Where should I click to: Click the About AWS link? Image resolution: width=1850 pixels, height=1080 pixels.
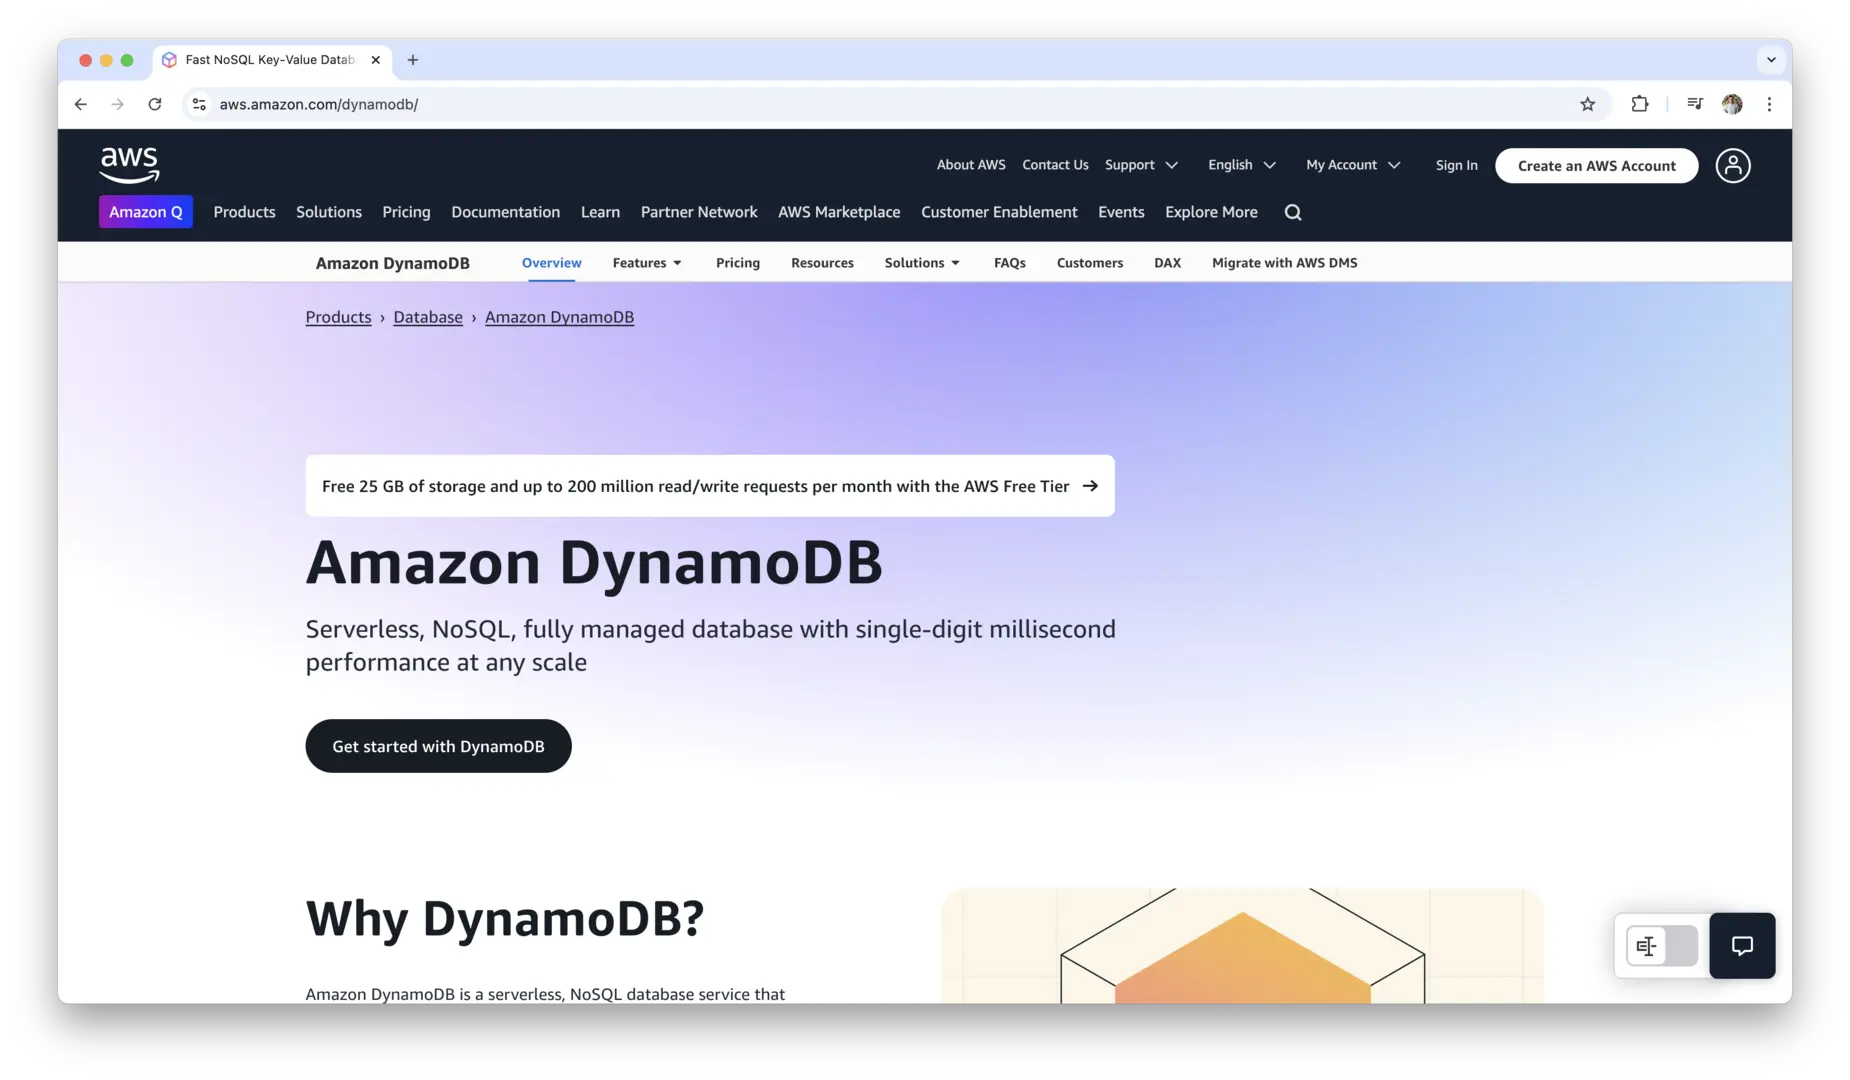(x=971, y=165)
